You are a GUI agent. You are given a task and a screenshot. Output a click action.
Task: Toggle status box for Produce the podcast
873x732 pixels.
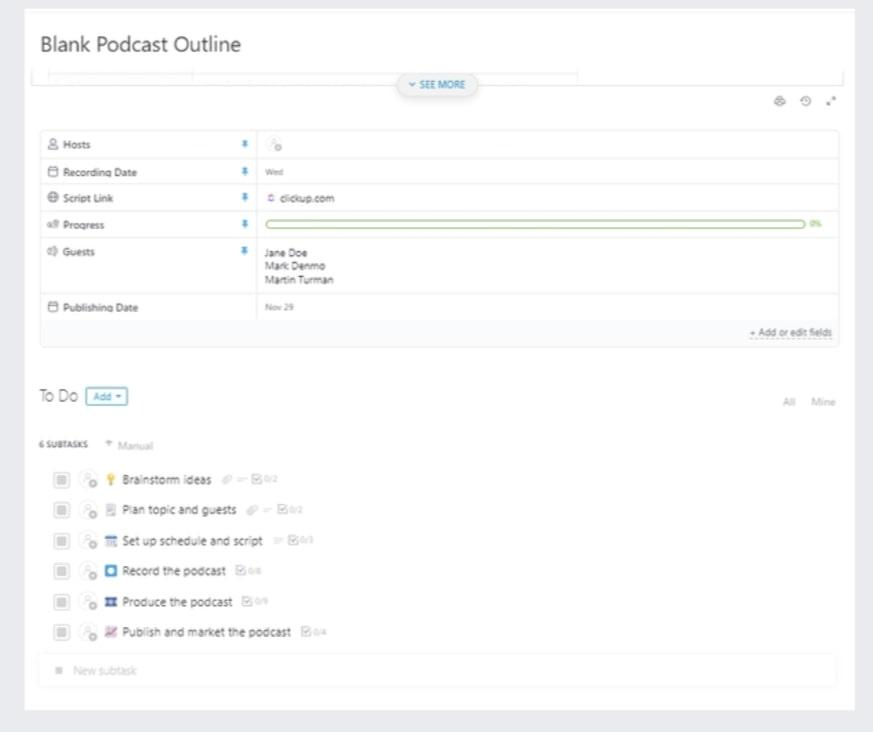(61, 602)
